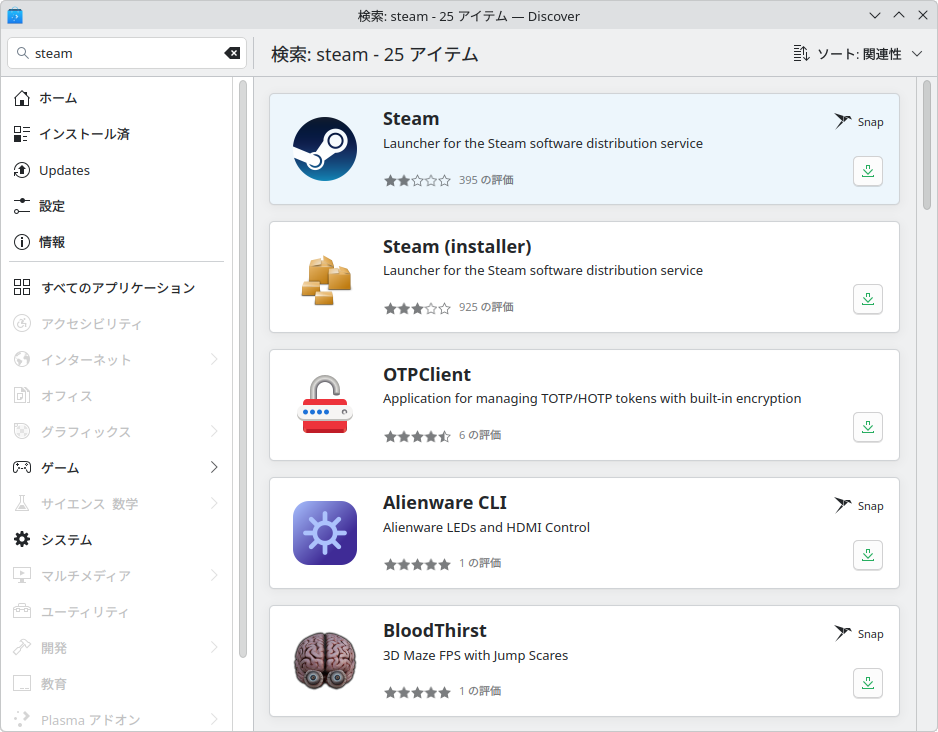Screen dimensions: 938x732
Task: Open the BloodThirst title
Action: click(x=435, y=630)
